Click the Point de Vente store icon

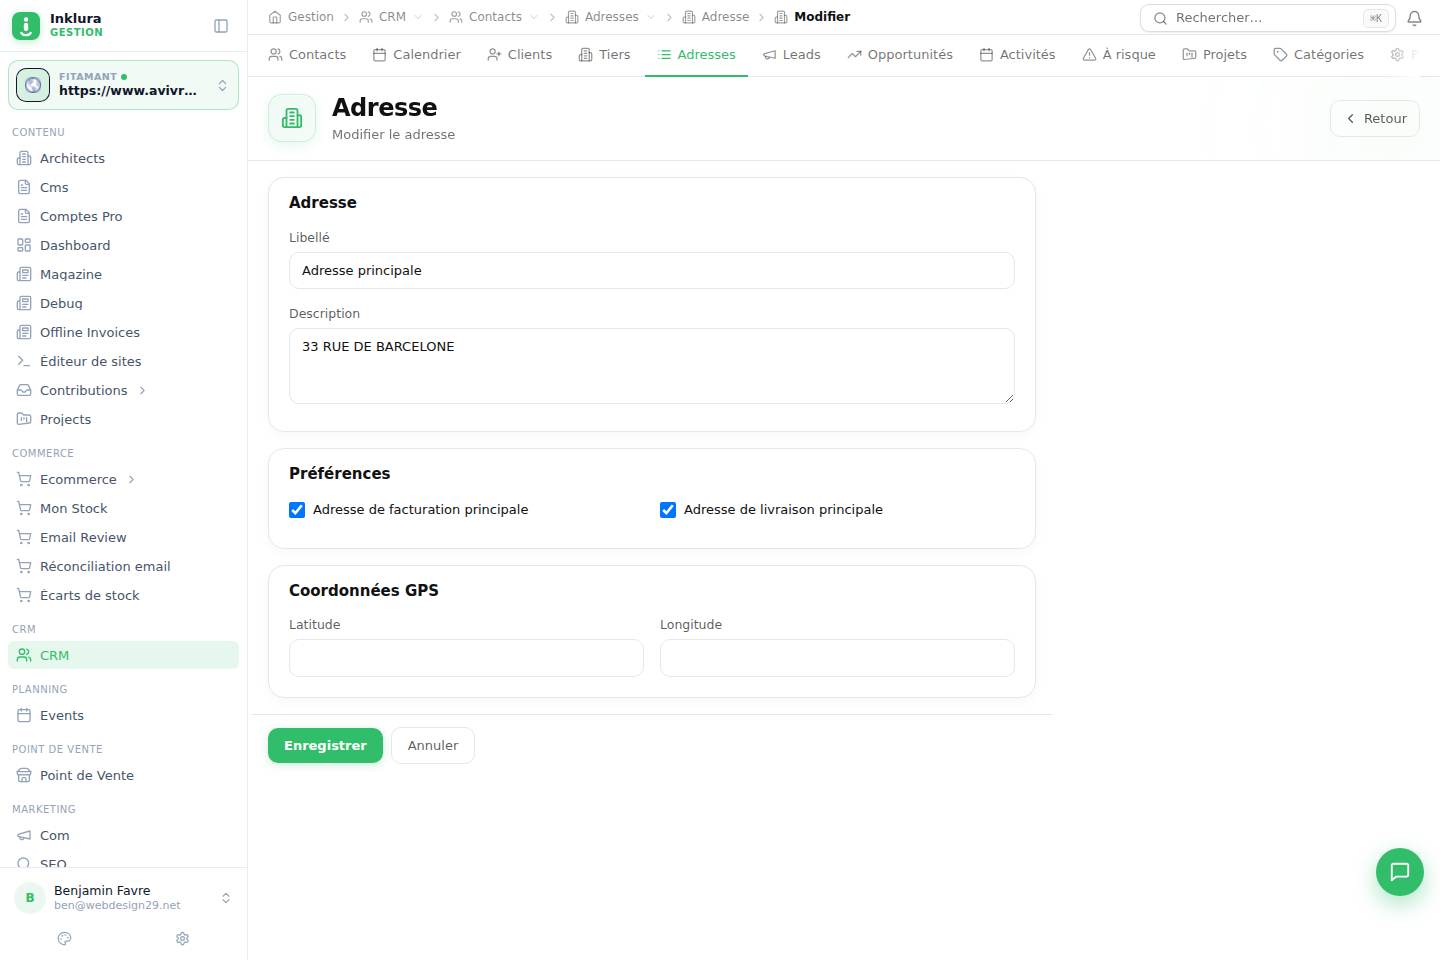click(x=24, y=775)
